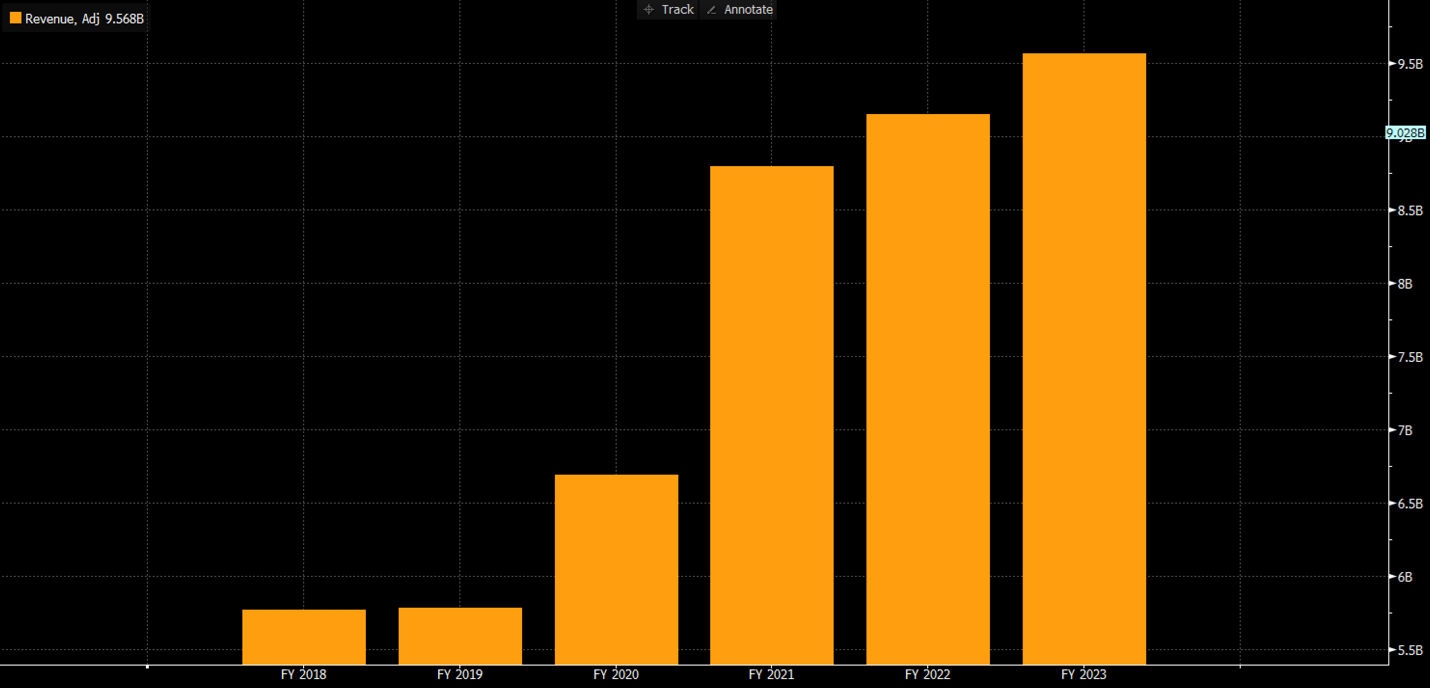The image size is (1430, 688).
Task: Select the Revenue, Adj 9.568B legend label
Action: coord(84,18)
